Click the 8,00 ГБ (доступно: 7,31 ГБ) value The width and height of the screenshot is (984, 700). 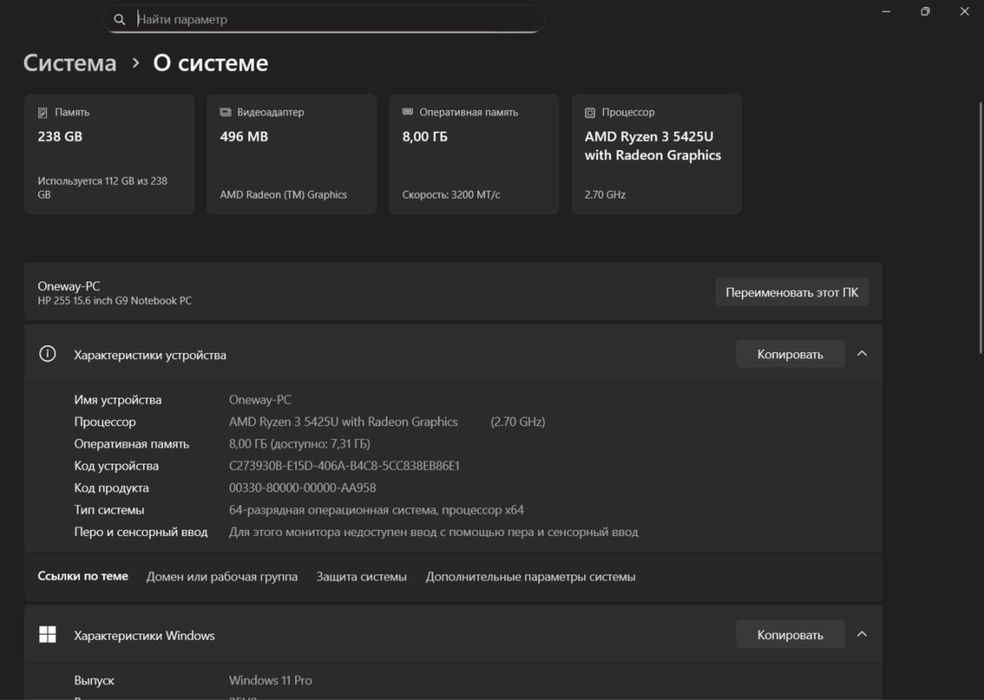(299, 444)
